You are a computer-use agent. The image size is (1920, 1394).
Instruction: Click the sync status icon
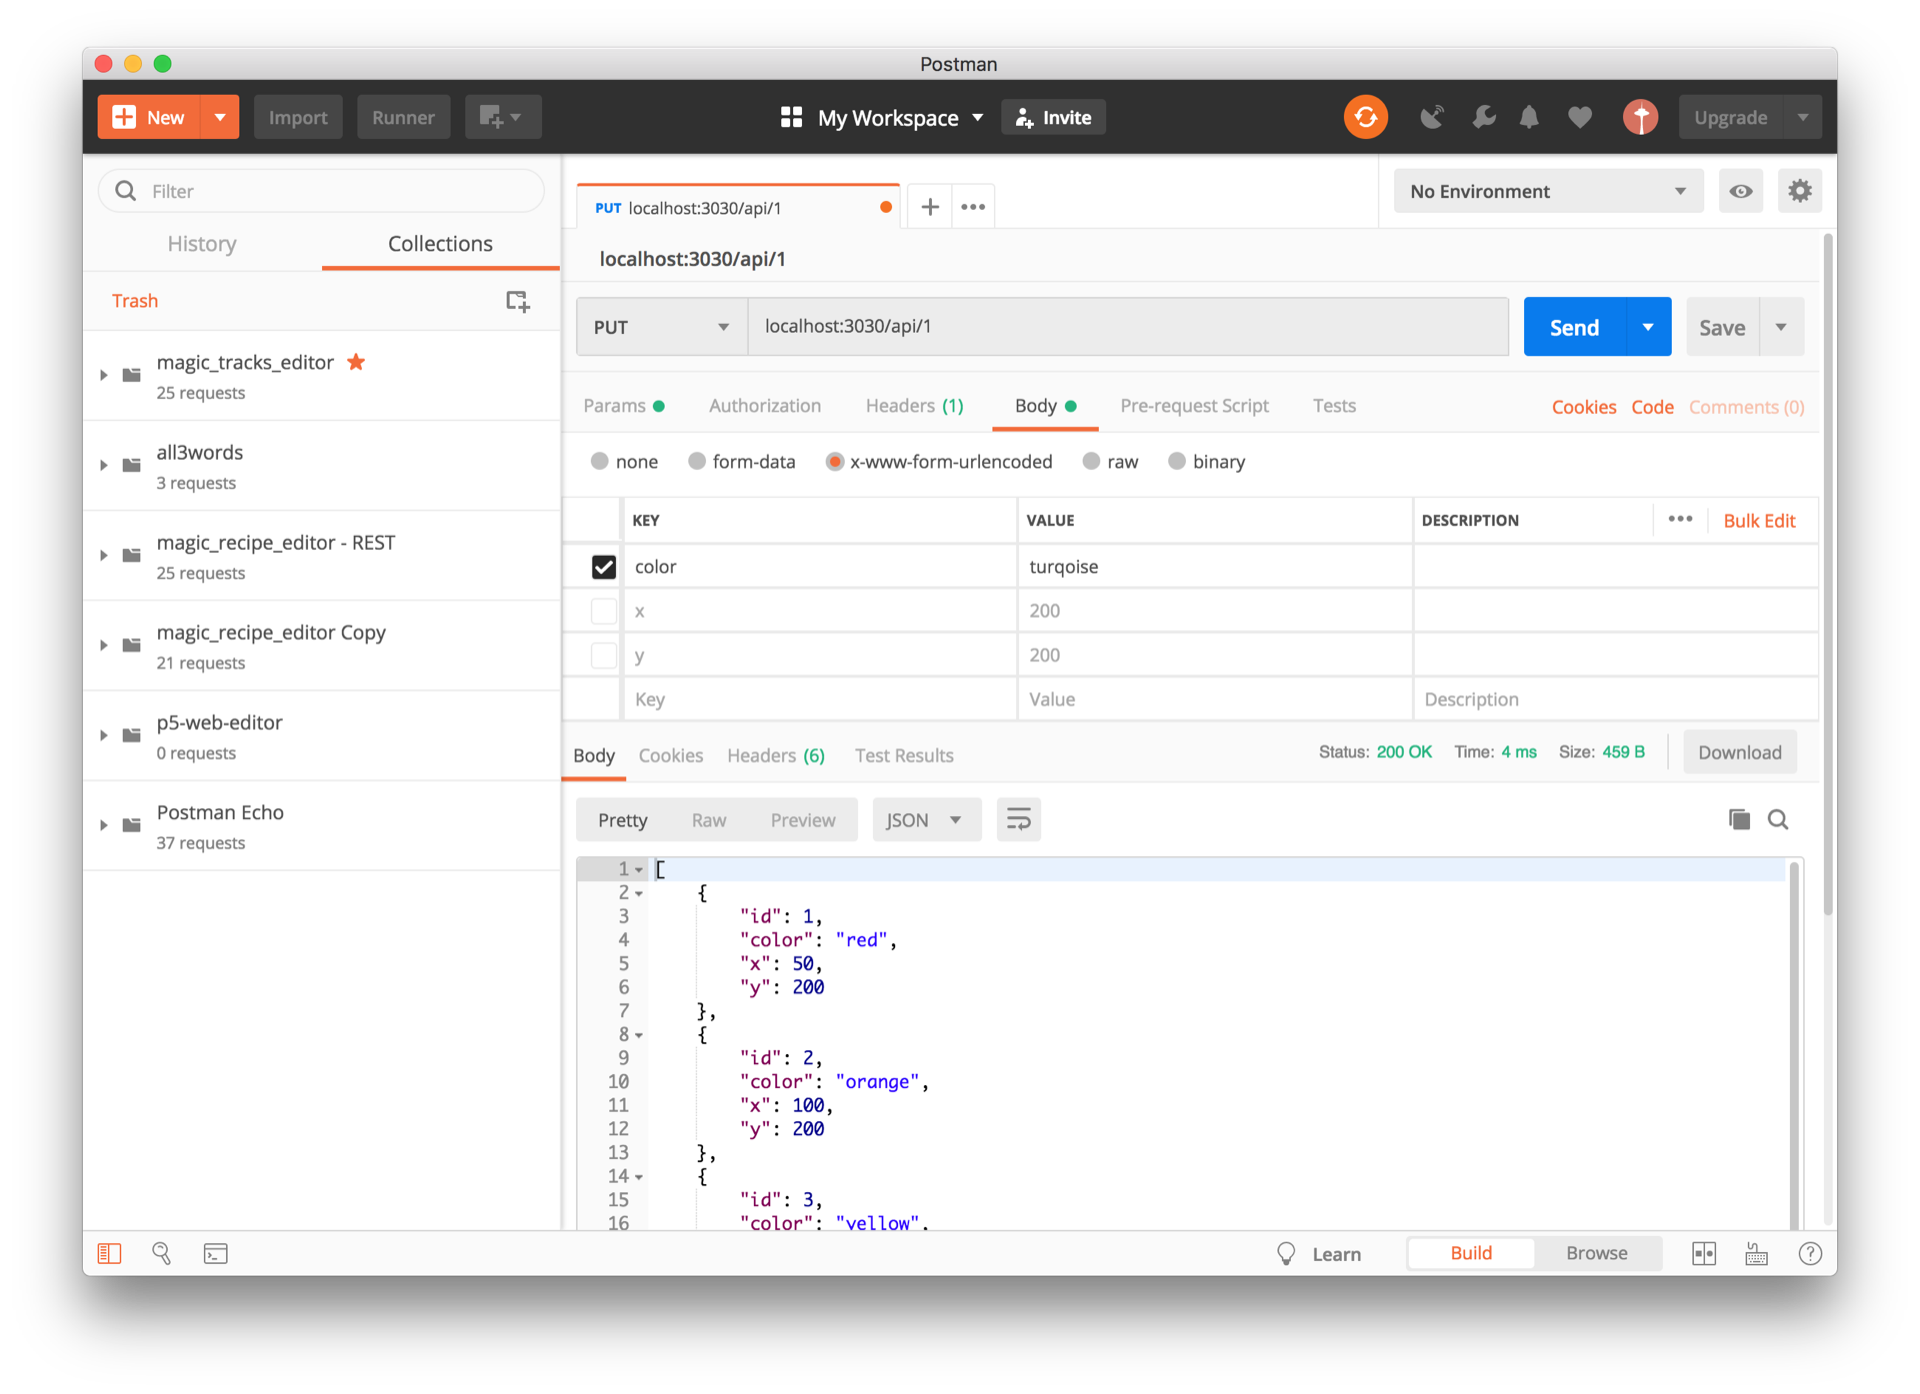[1365, 117]
